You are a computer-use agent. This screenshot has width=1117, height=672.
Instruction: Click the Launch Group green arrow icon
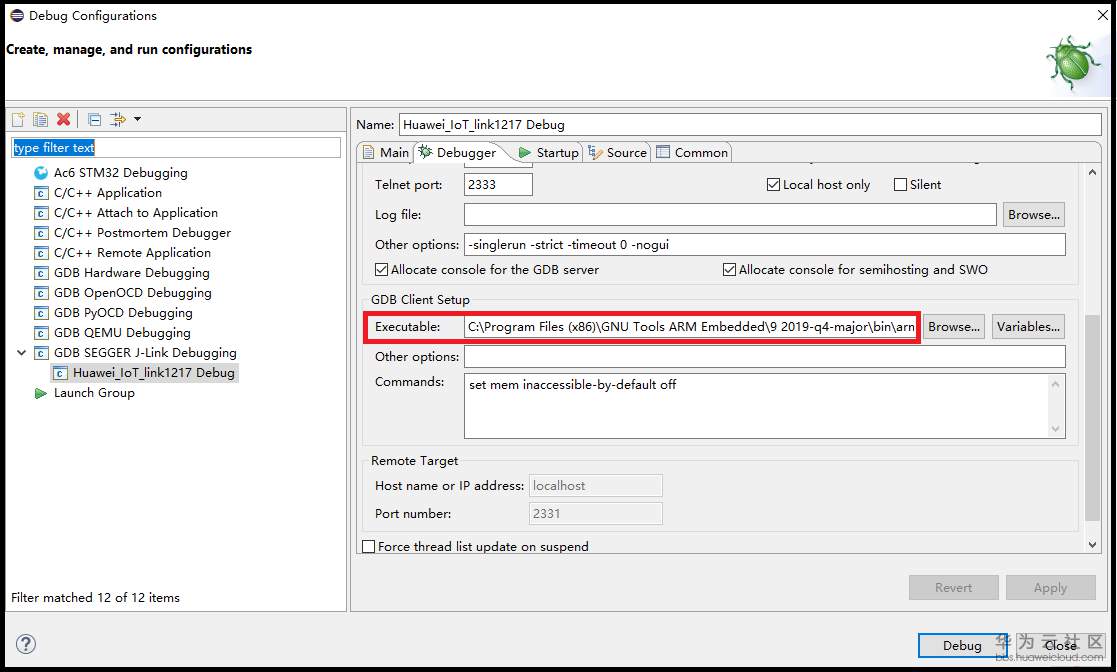tap(41, 393)
